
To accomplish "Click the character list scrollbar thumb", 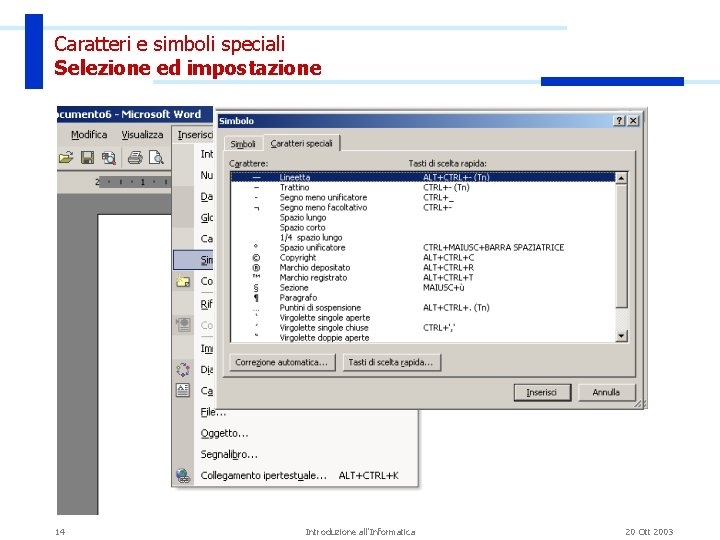I will tap(621, 246).
